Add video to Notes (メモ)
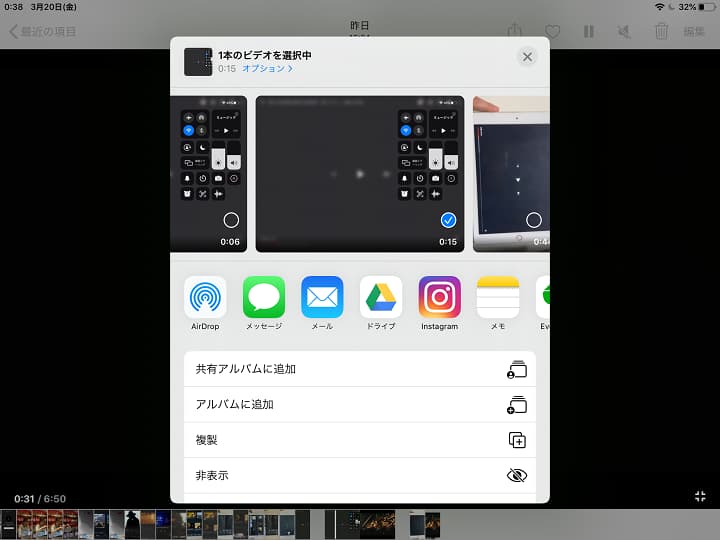The image size is (720, 540). coord(498,297)
